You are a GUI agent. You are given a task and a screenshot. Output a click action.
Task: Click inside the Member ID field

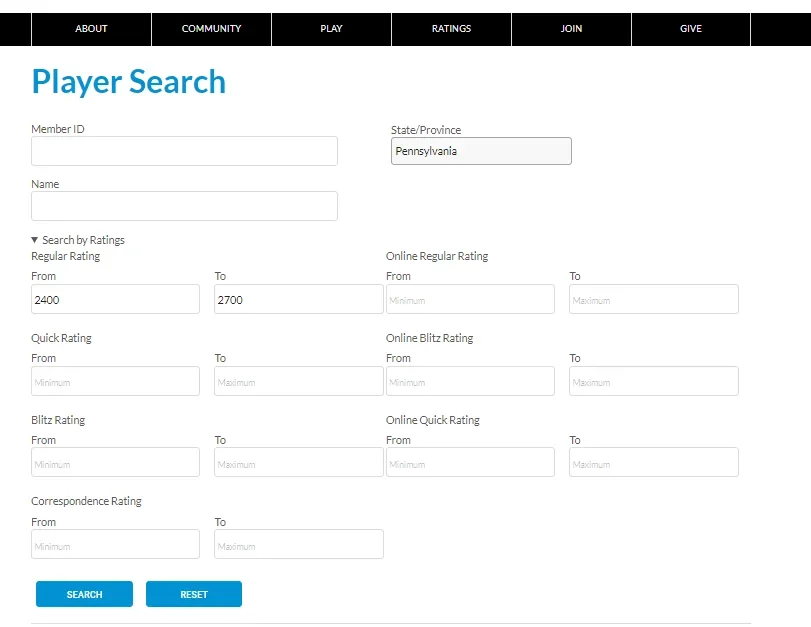184,151
